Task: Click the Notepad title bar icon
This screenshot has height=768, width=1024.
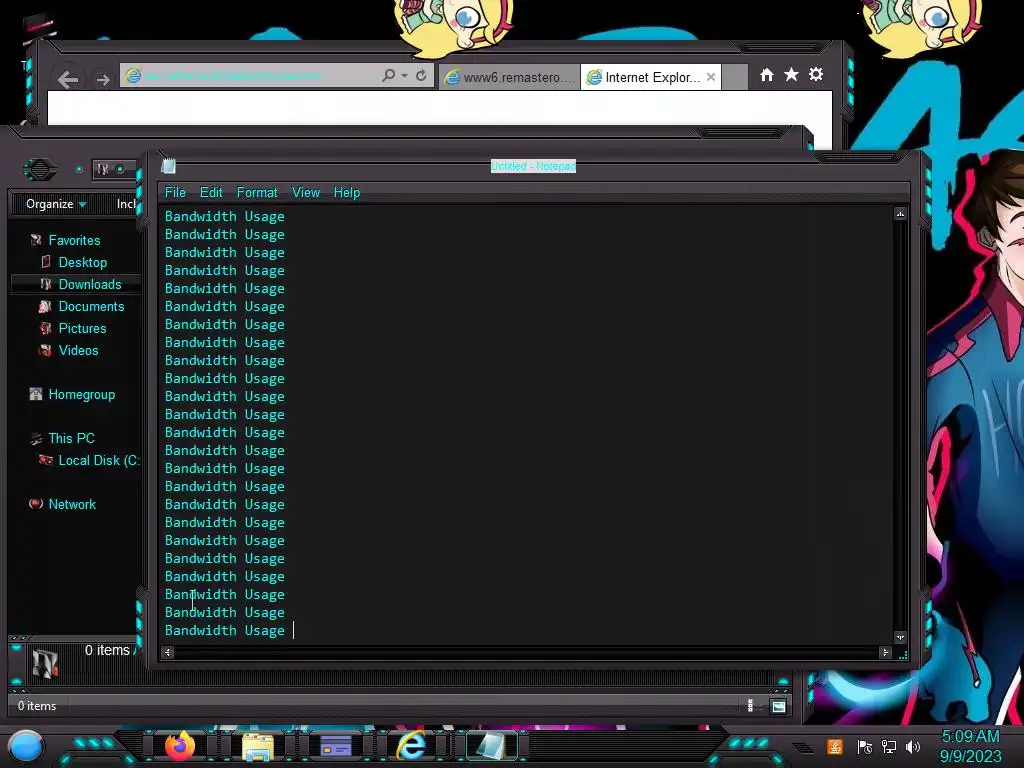Action: tap(168, 166)
